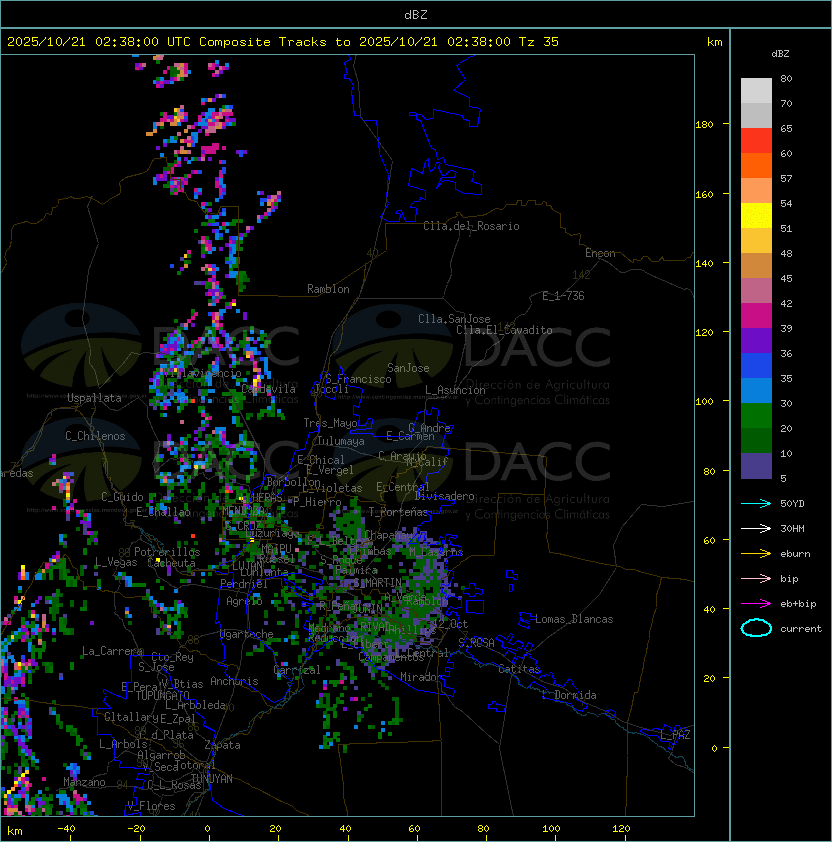Click the '-40' km axis tick label

[66, 829]
